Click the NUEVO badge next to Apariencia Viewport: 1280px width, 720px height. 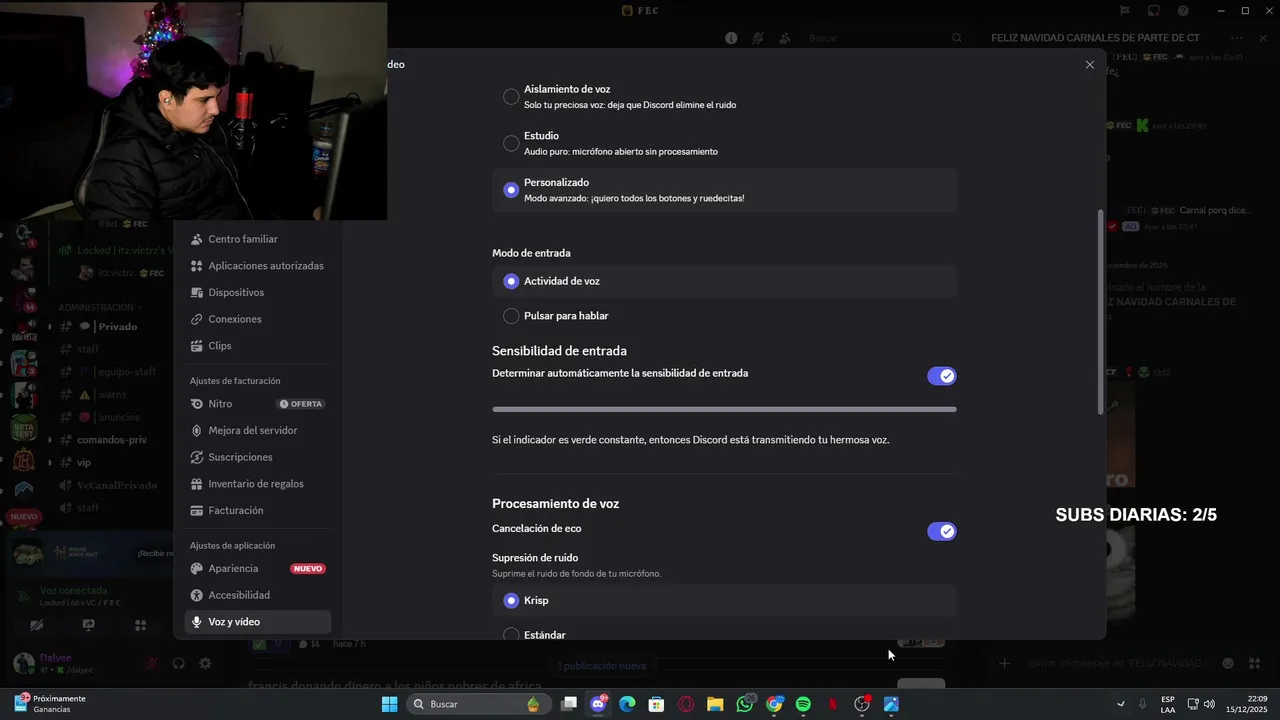[x=308, y=568]
